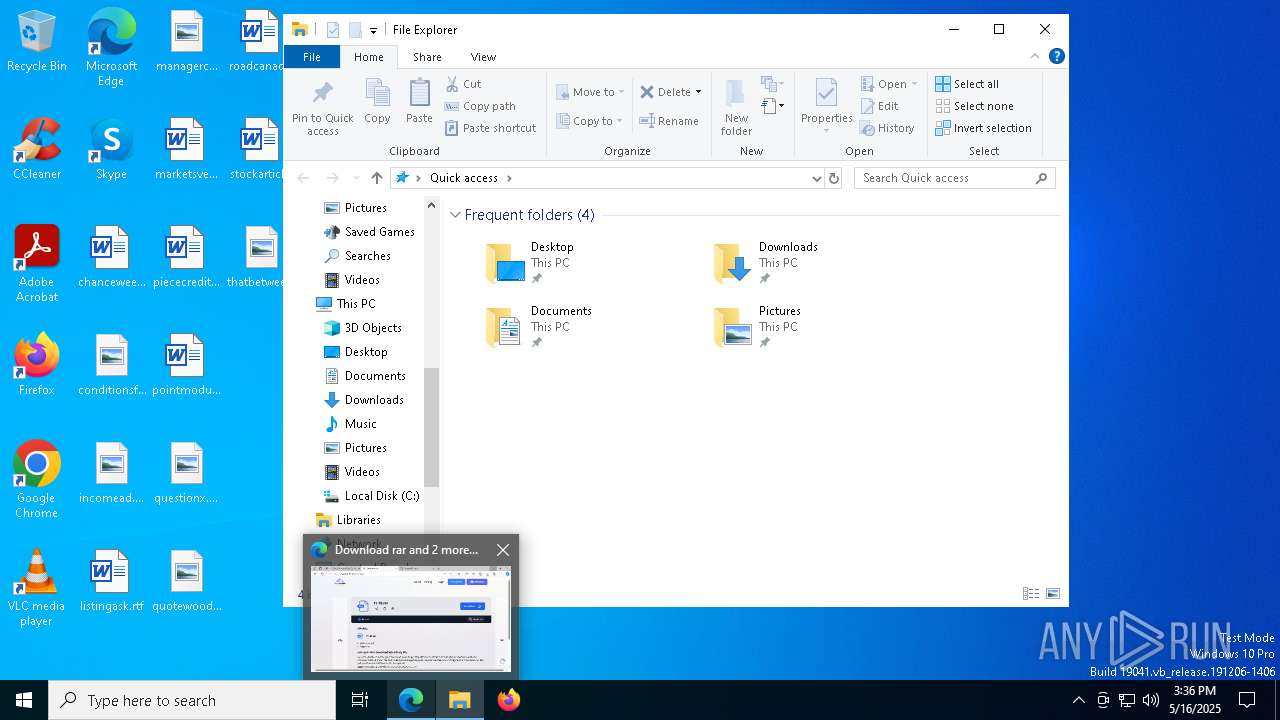The width and height of the screenshot is (1280, 720).
Task: Open the notification center icon
Action: tap(1247, 700)
